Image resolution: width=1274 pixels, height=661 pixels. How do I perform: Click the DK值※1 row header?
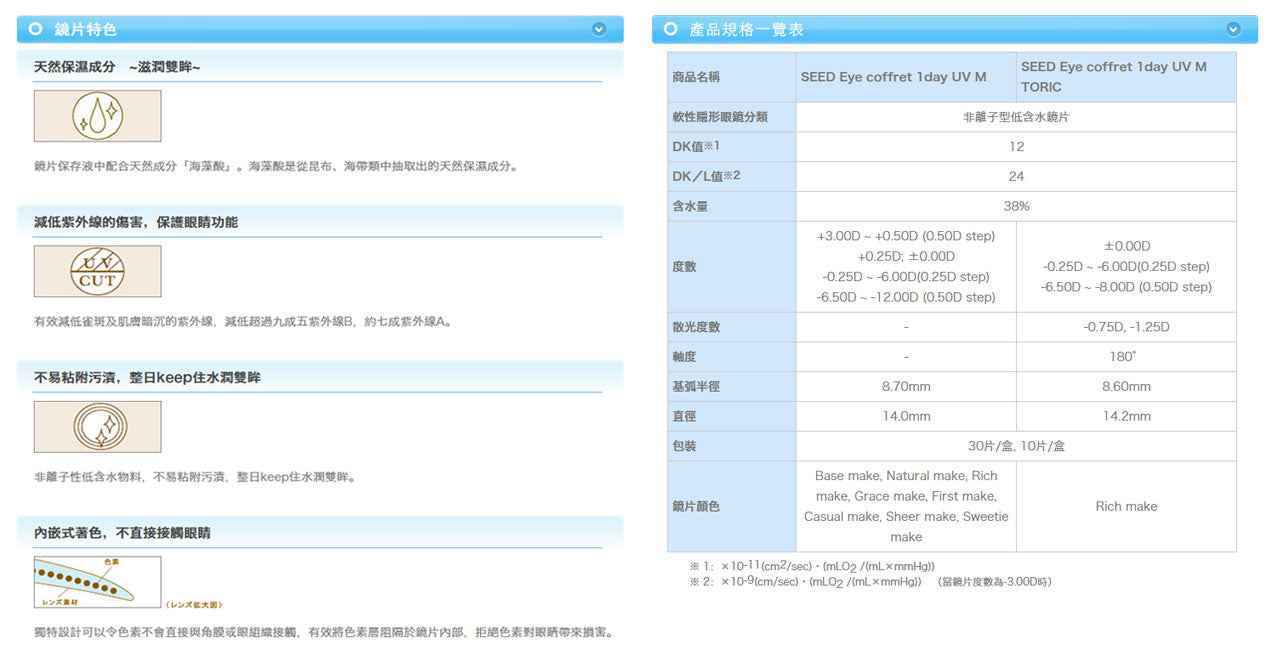click(732, 147)
